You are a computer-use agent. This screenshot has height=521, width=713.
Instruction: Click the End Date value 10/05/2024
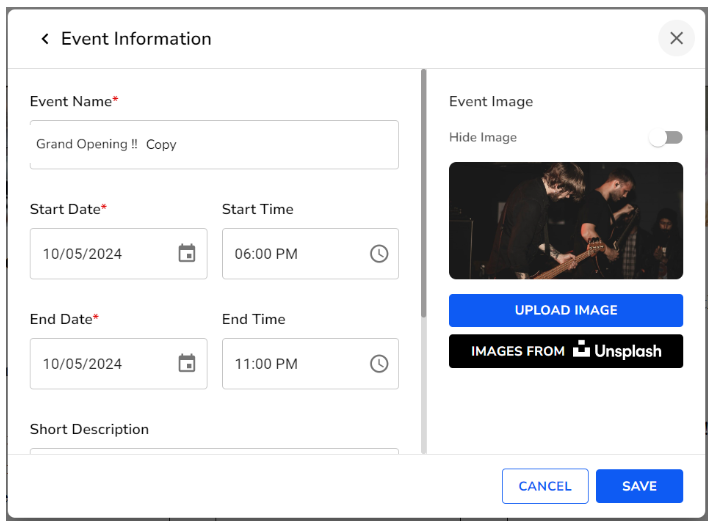click(x=83, y=364)
